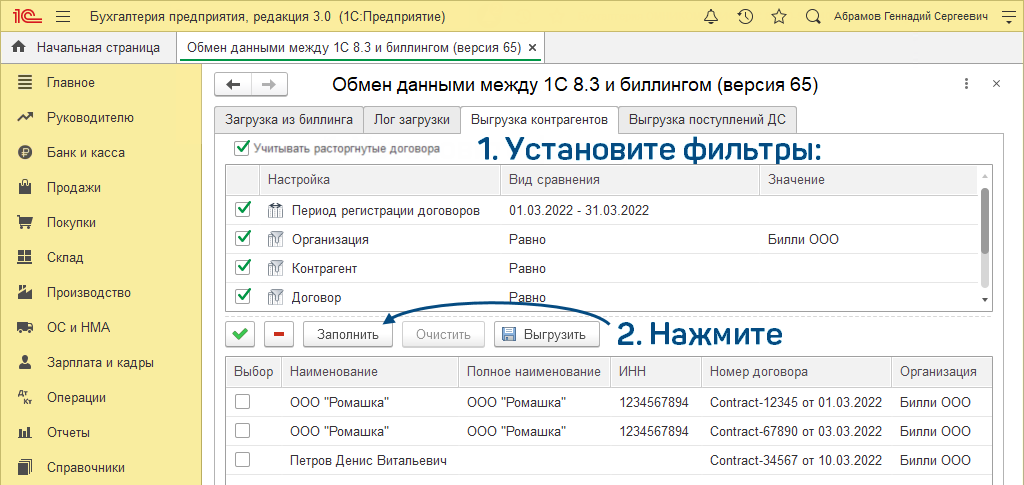Click the Очистить button
This screenshot has width=1024, height=485.
pyautogui.click(x=443, y=335)
